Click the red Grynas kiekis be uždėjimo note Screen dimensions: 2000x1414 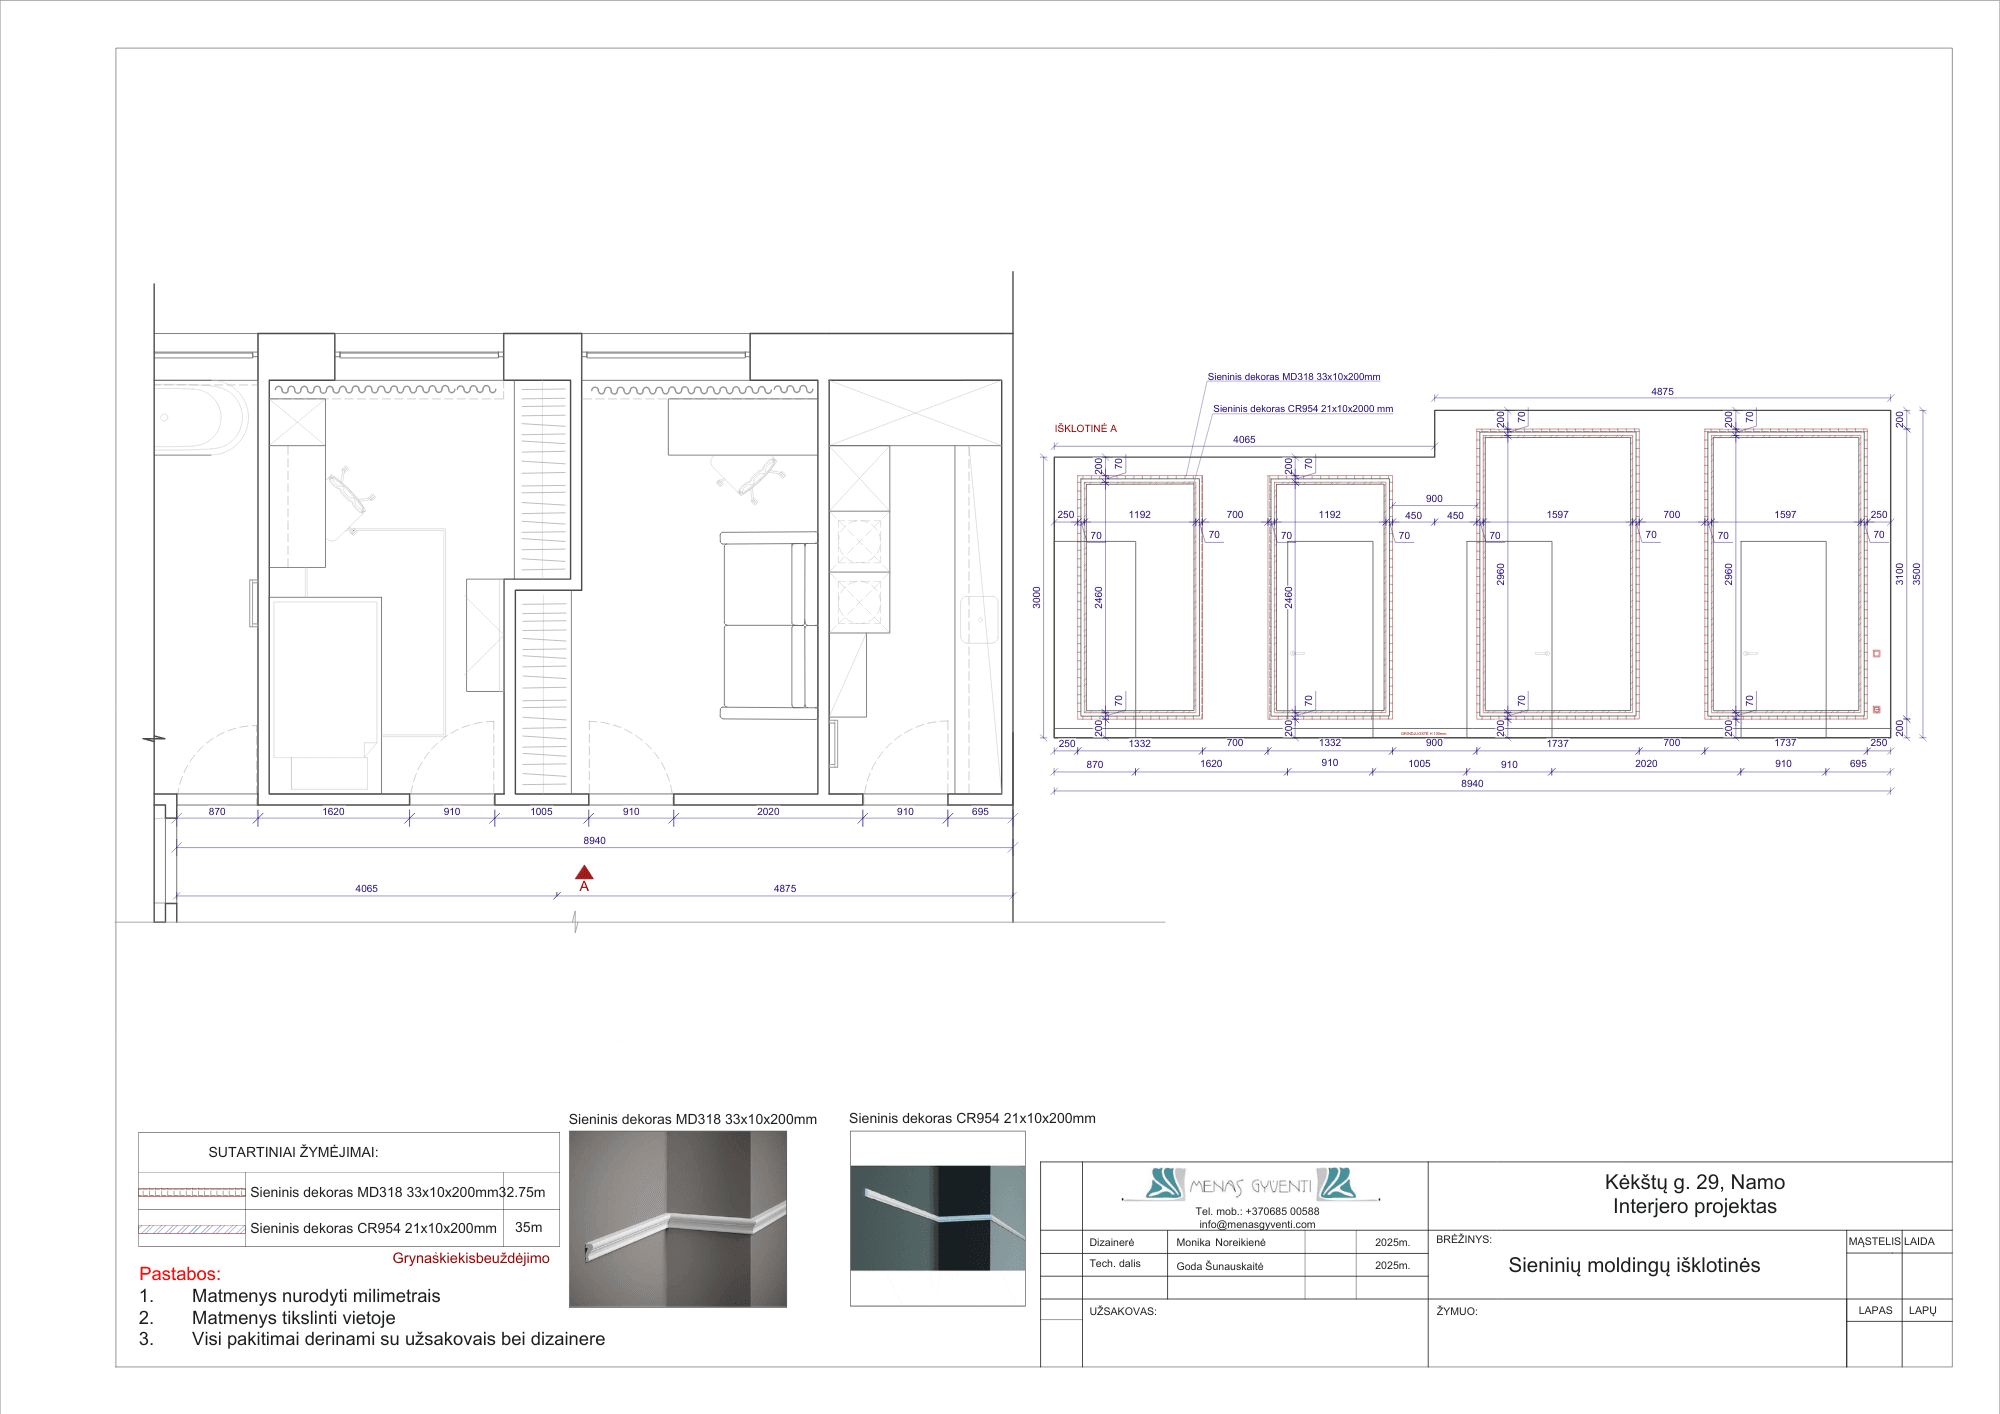point(470,1258)
